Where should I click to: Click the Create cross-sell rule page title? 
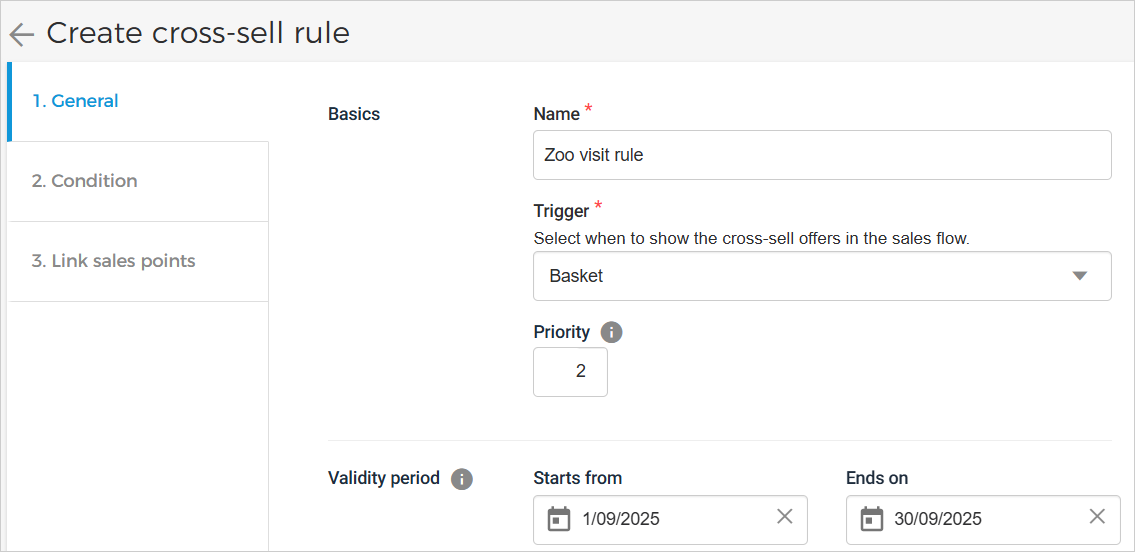(198, 33)
